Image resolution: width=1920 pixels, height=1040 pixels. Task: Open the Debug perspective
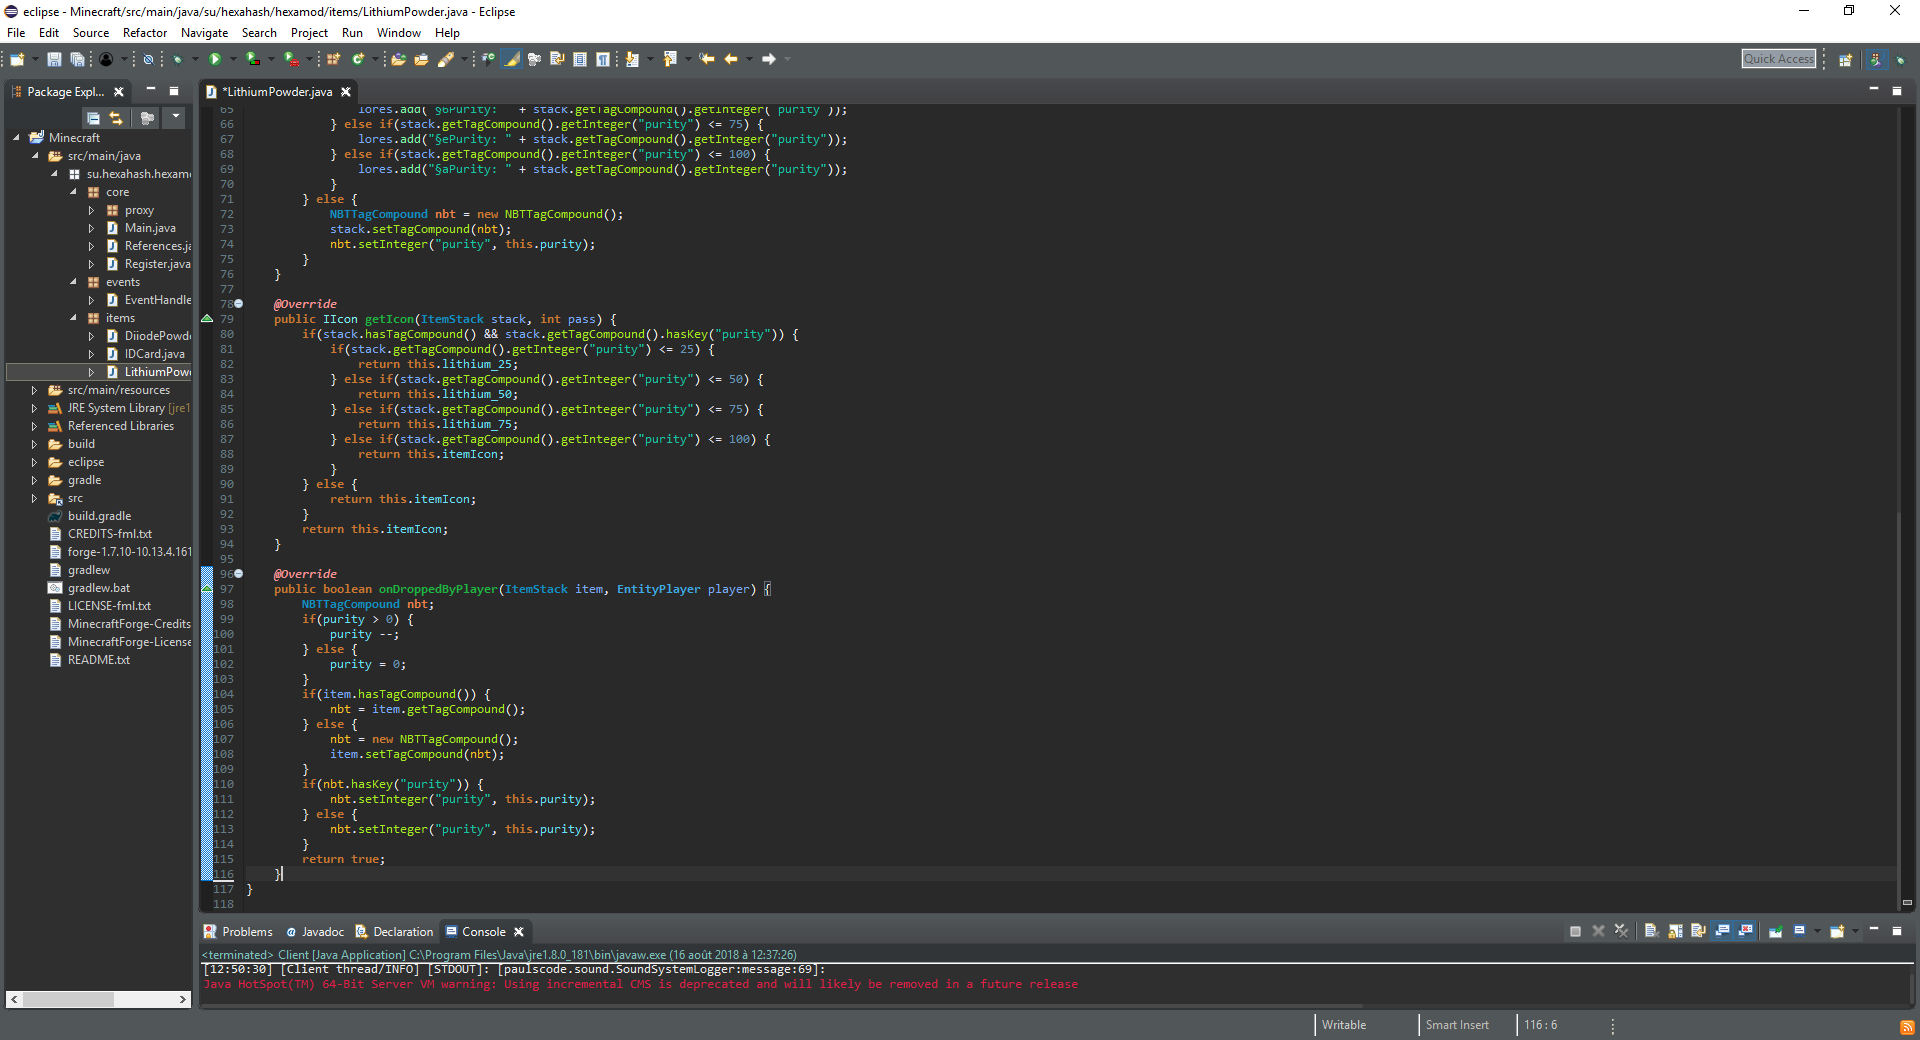[1901, 60]
